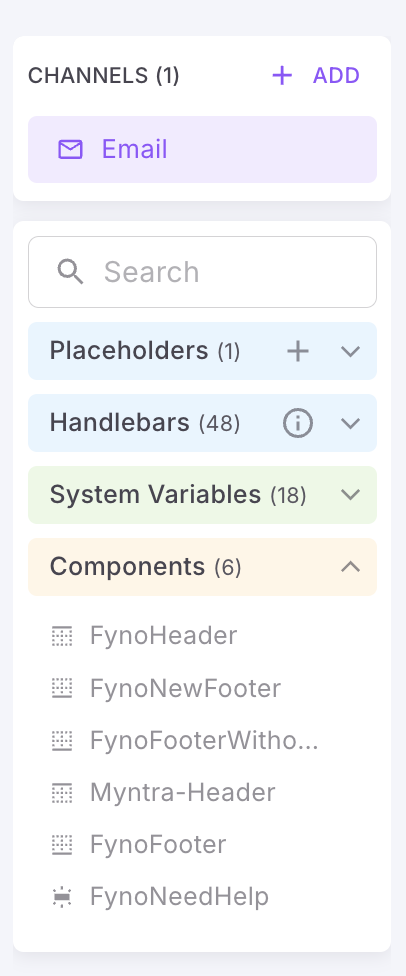Click the Myntra-Header component icon

click(62, 793)
